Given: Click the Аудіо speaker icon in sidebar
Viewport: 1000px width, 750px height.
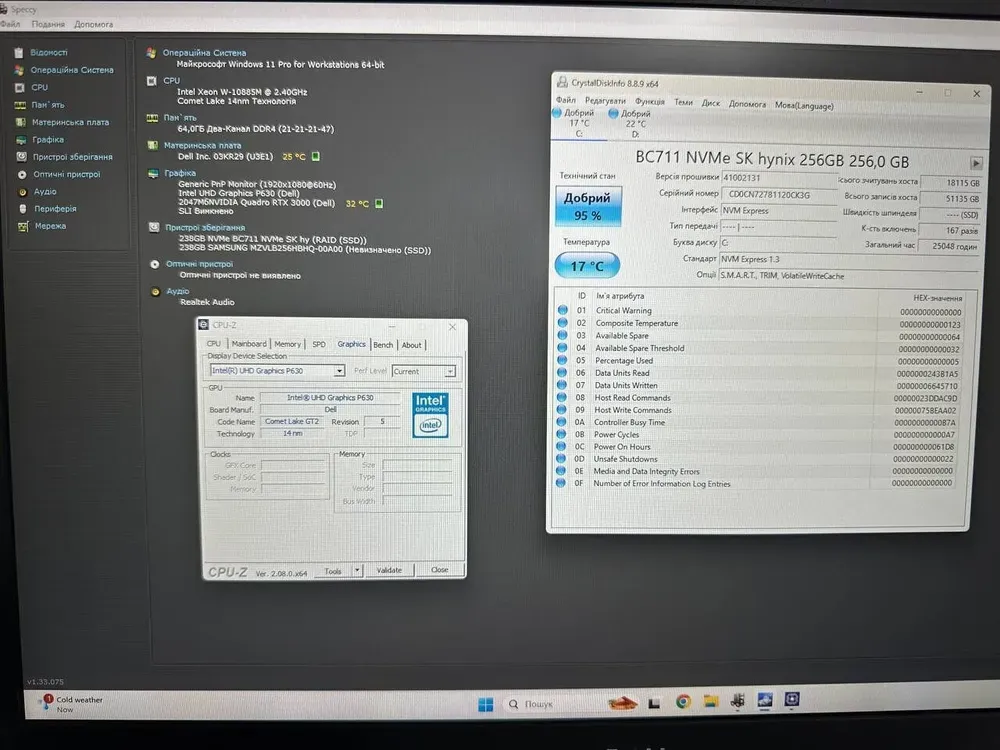Looking at the screenshot, I should (x=21, y=191).
